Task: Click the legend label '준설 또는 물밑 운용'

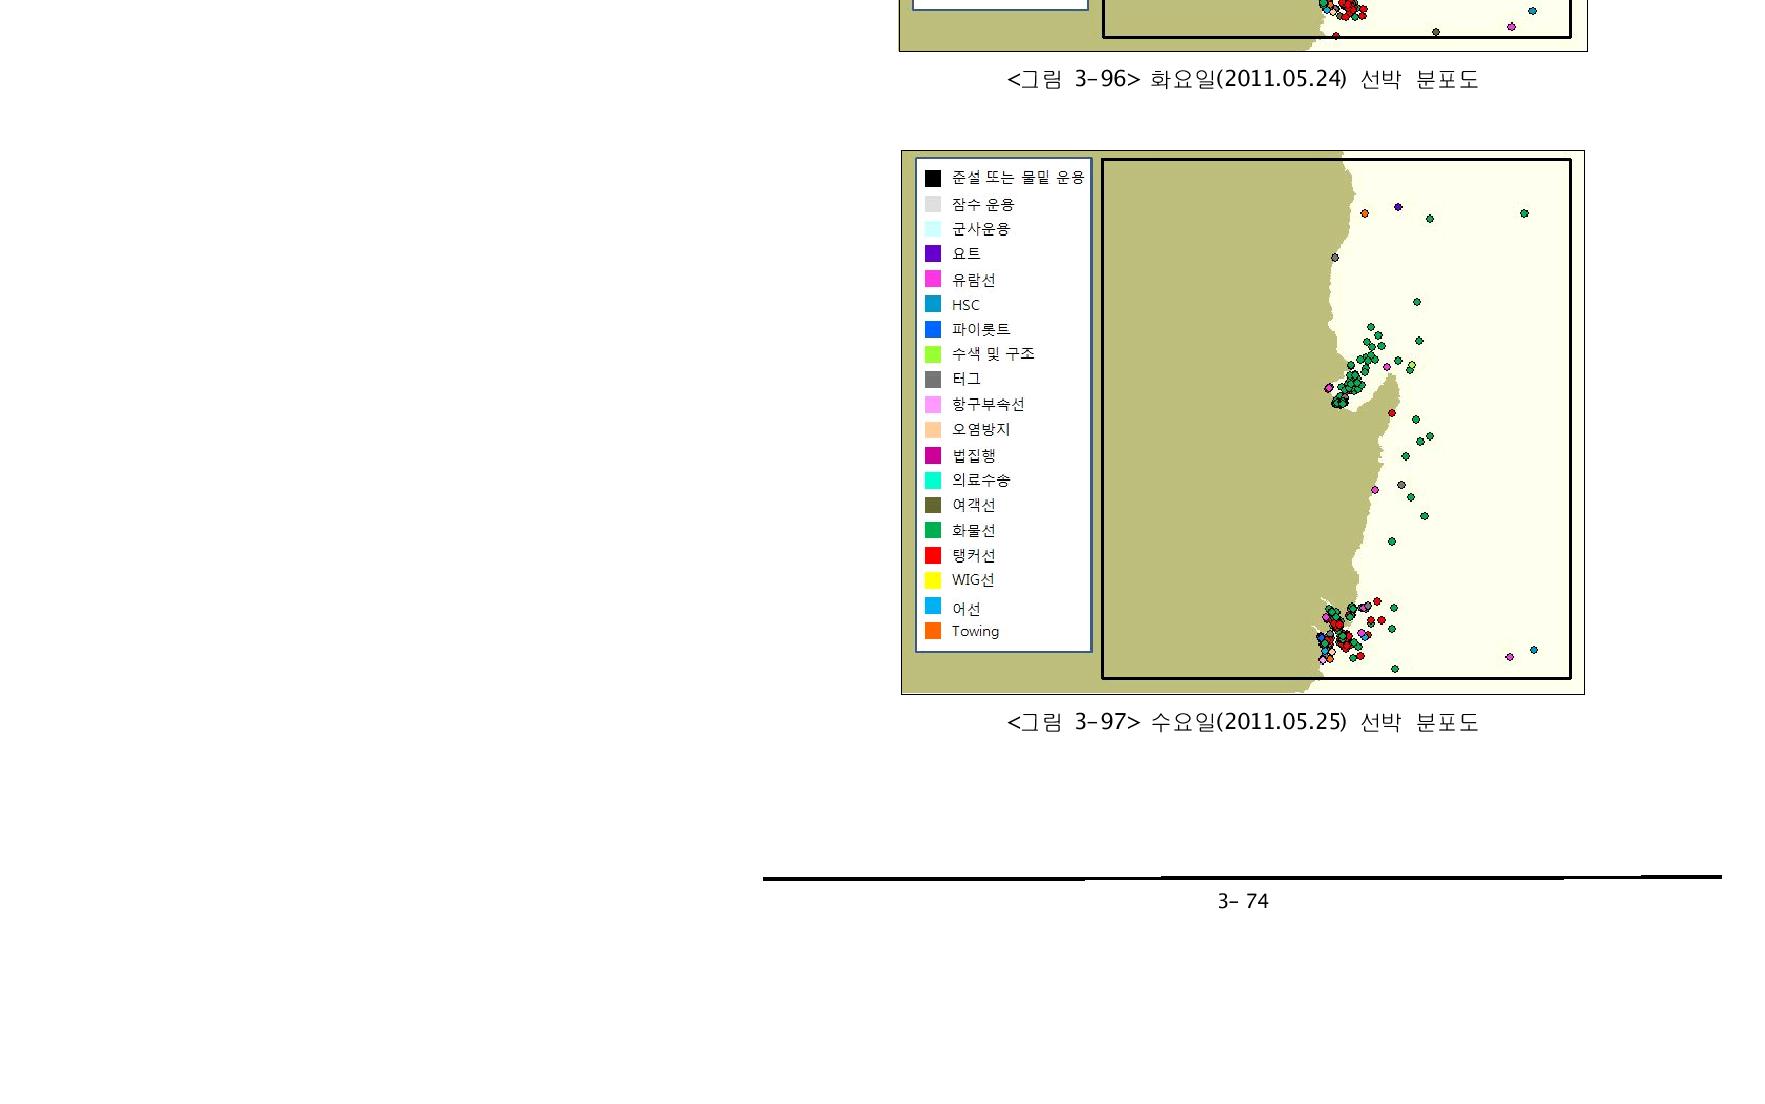Action: pos(1018,177)
